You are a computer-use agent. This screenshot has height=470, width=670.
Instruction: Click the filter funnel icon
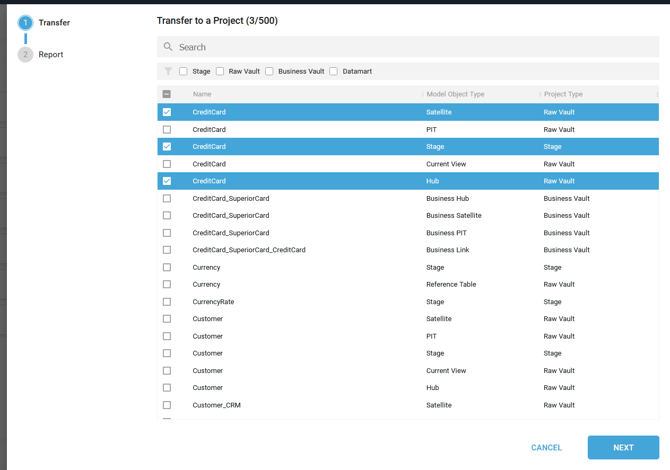pos(168,72)
